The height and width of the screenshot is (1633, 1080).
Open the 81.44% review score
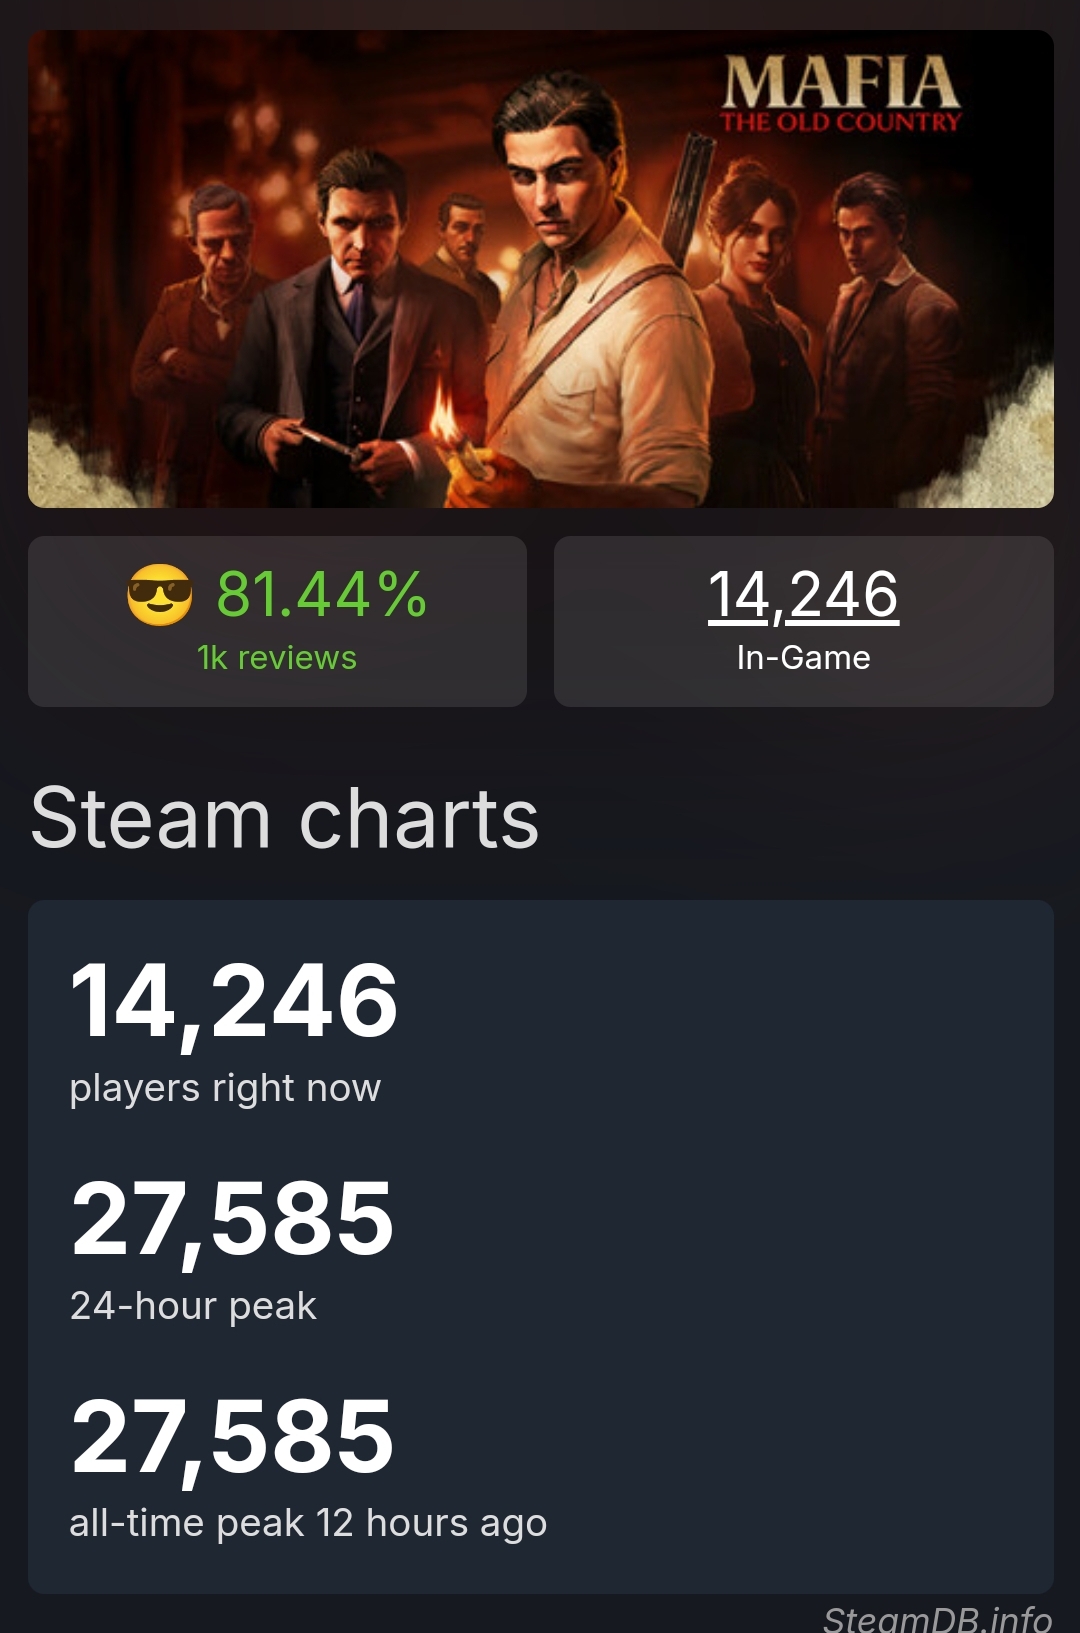click(322, 594)
